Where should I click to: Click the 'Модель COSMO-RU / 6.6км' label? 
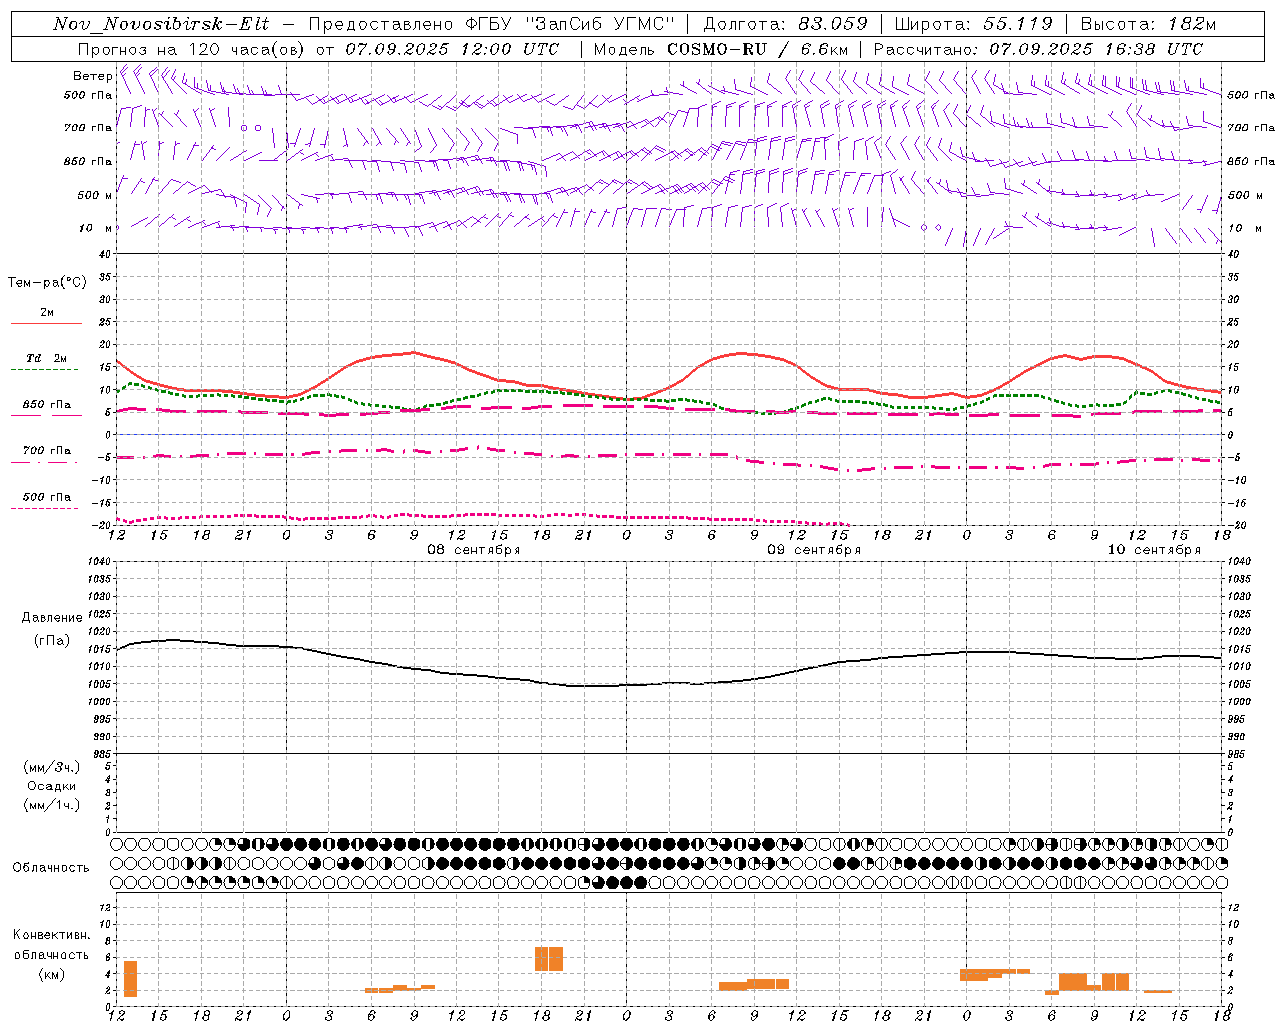pos(721,49)
